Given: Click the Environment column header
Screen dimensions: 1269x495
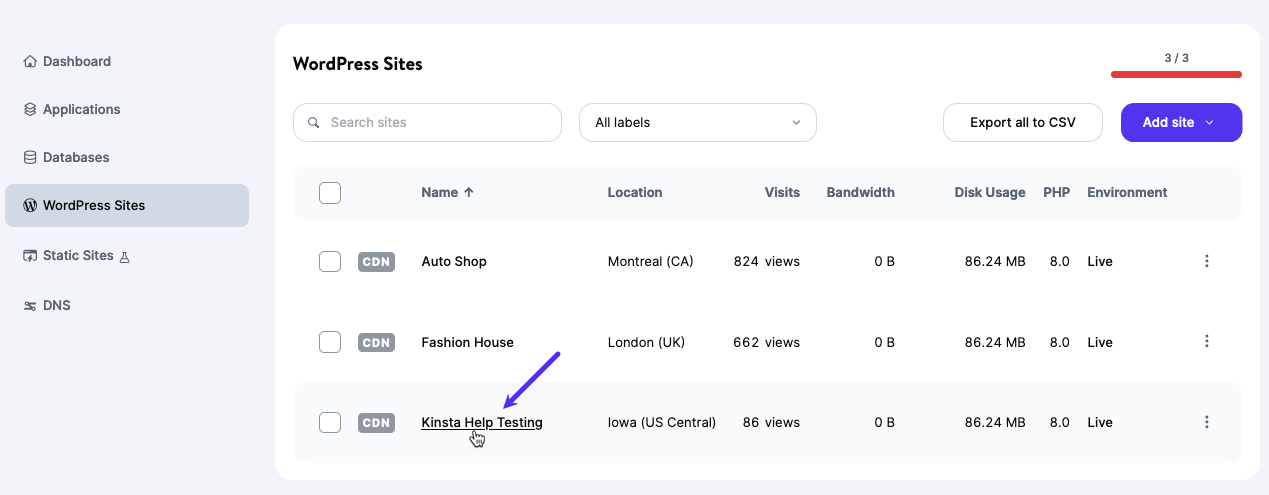Looking at the screenshot, I should pos(1127,192).
